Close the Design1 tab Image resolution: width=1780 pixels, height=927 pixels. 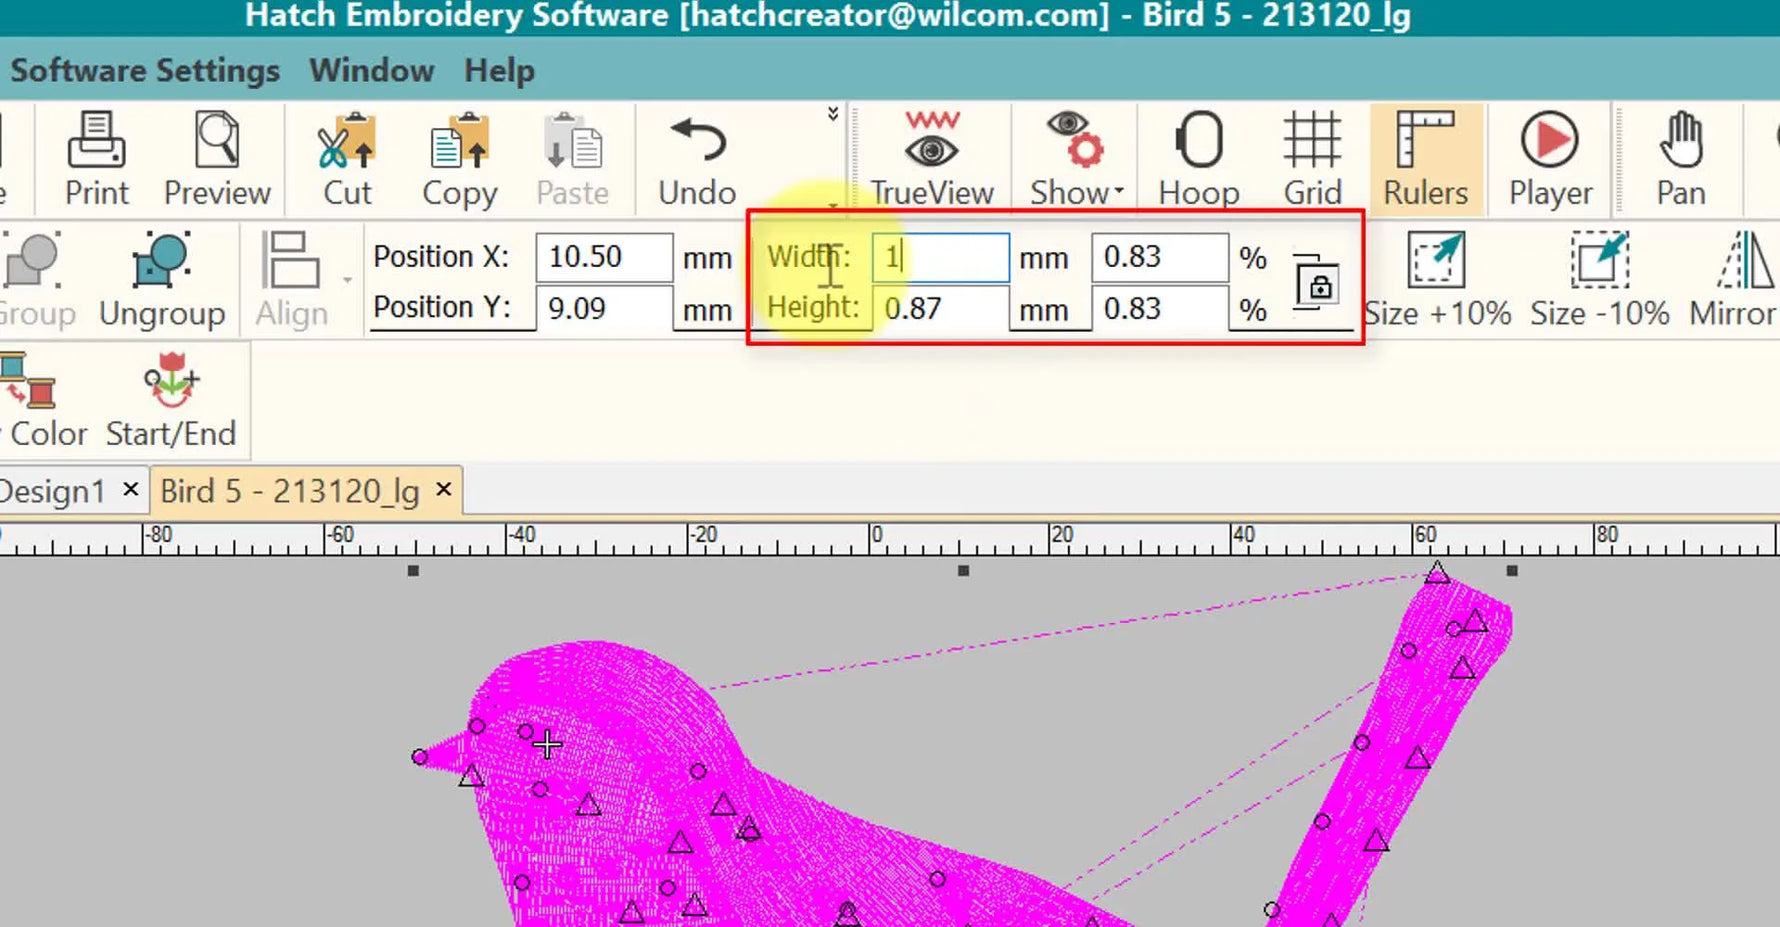(x=130, y=490)
